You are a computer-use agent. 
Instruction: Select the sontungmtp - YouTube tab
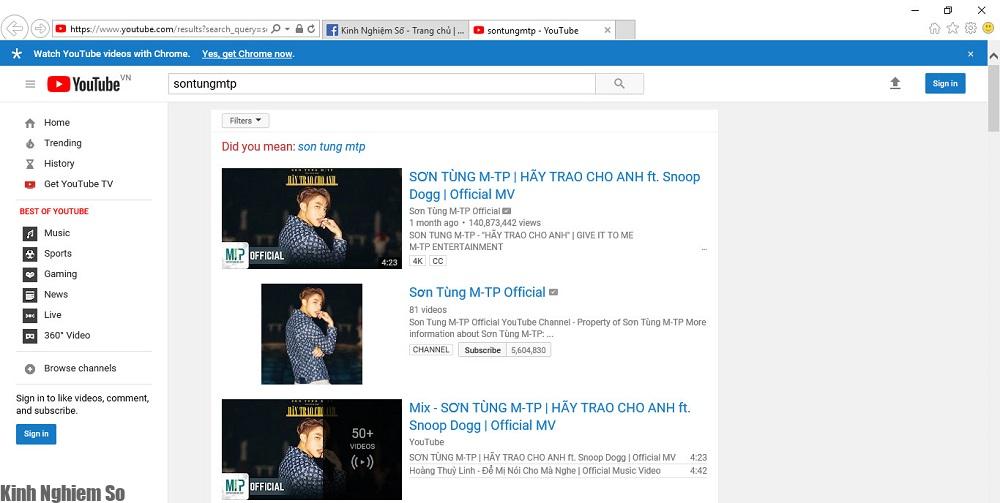click(542, 30)
